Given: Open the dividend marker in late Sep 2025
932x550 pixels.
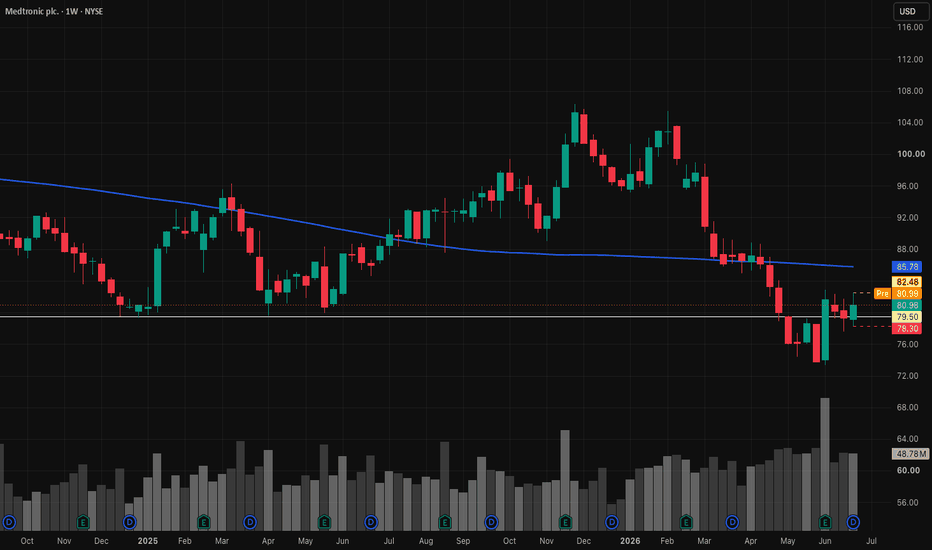Looking at the screenshot, I should [x=492, y=522].
